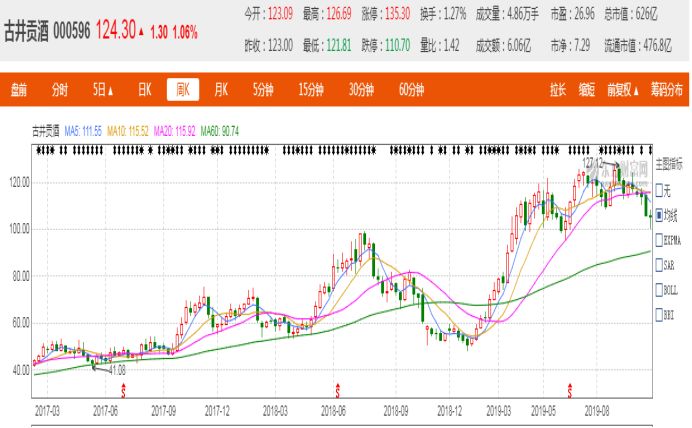
Task: Click the 60.00 price axis label
Action: [x=20, y=323]
